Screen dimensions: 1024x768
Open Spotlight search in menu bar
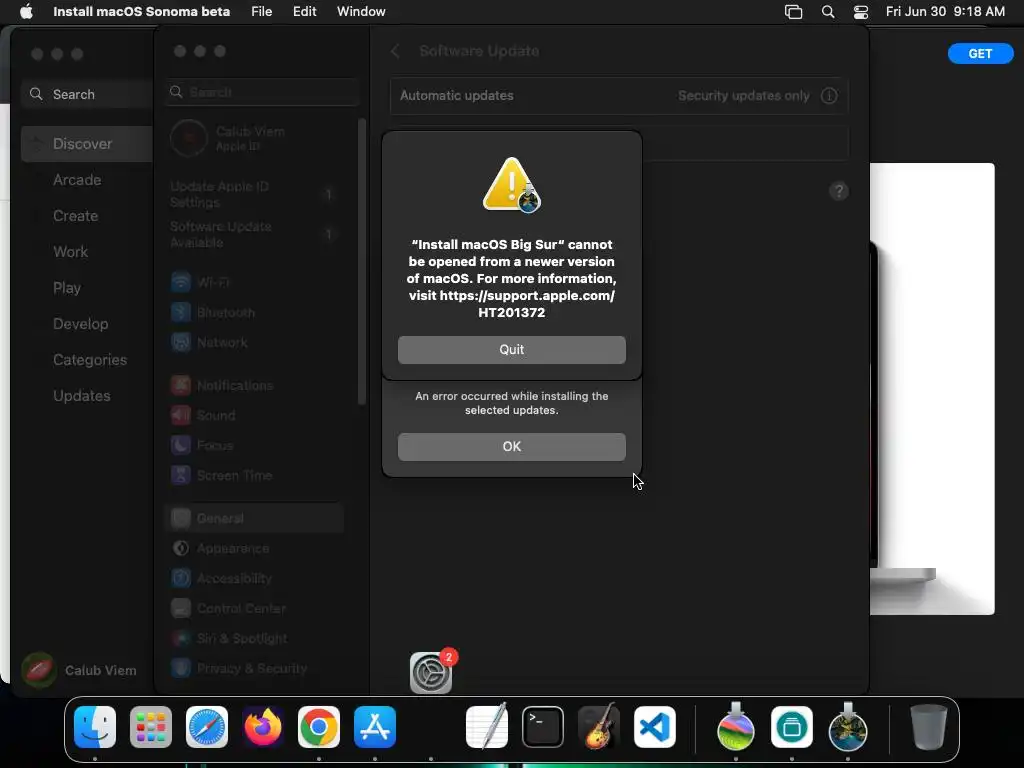point(827,11)
